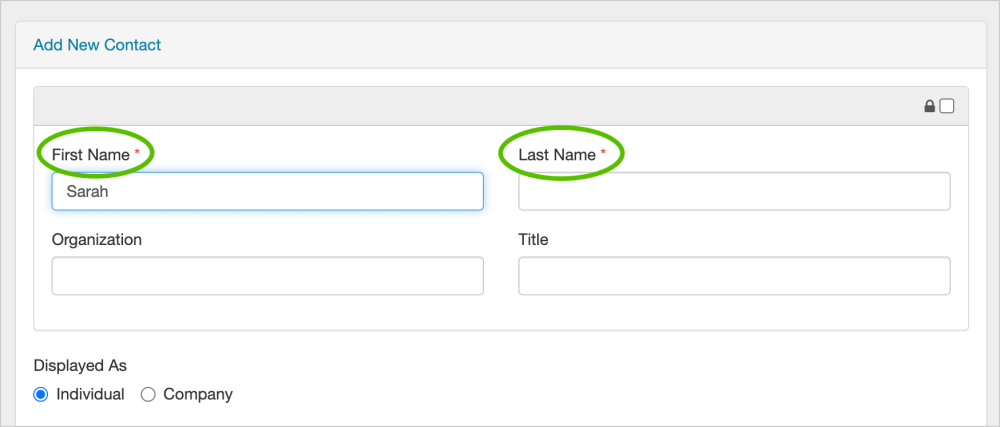Click the Organization field label

coord(97,240)
